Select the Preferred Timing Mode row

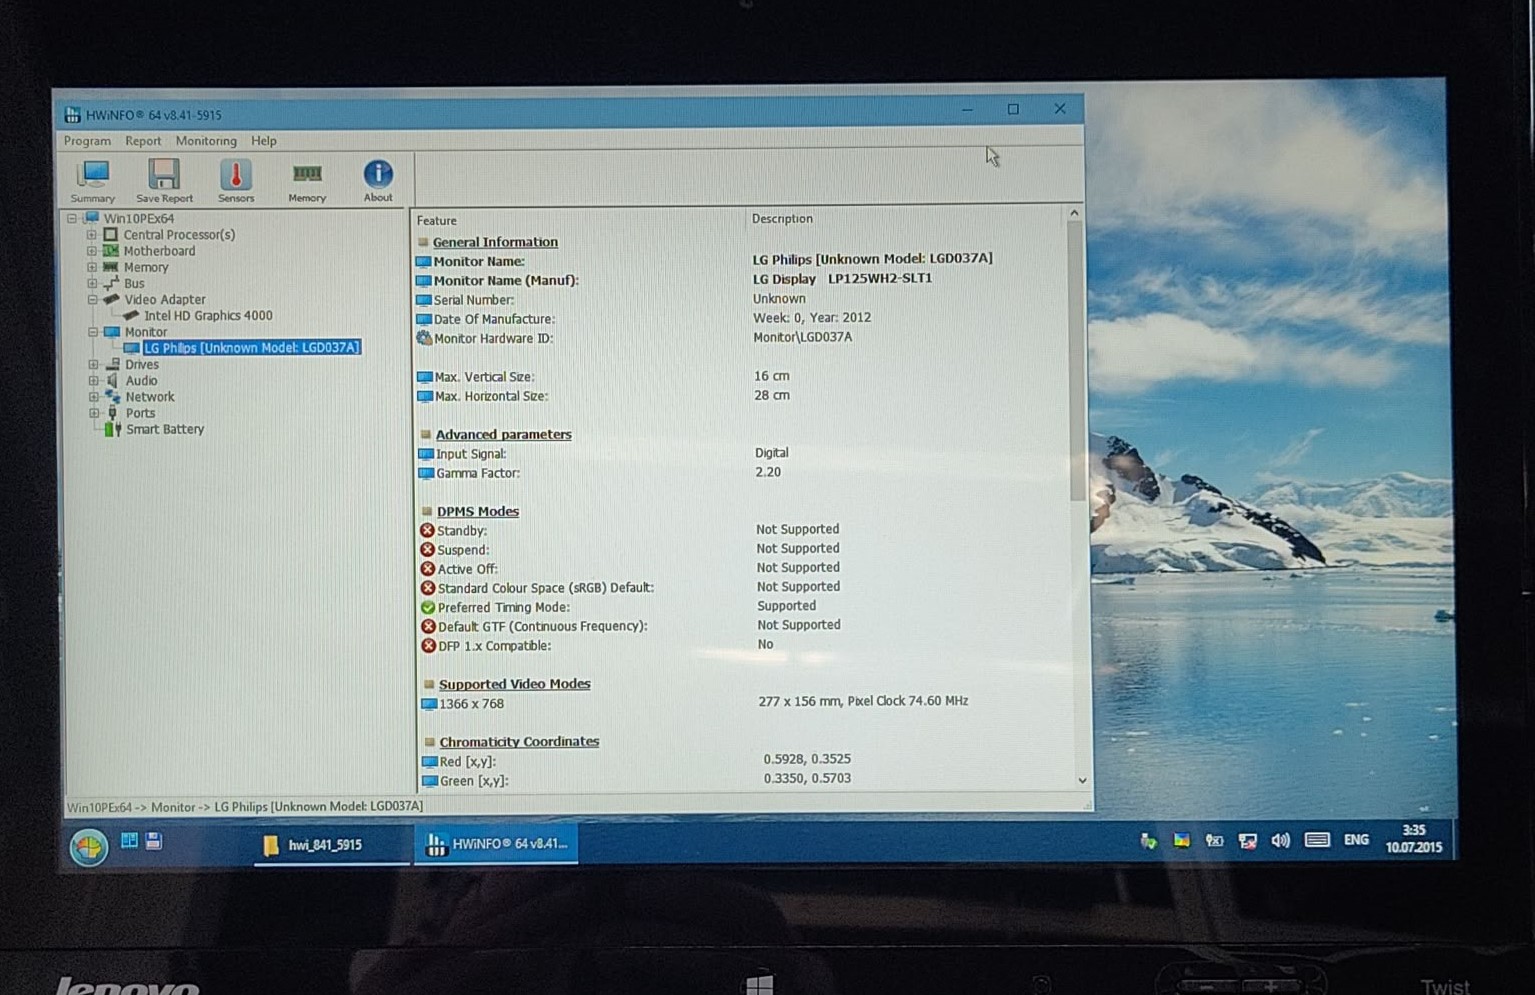[742, 607]
